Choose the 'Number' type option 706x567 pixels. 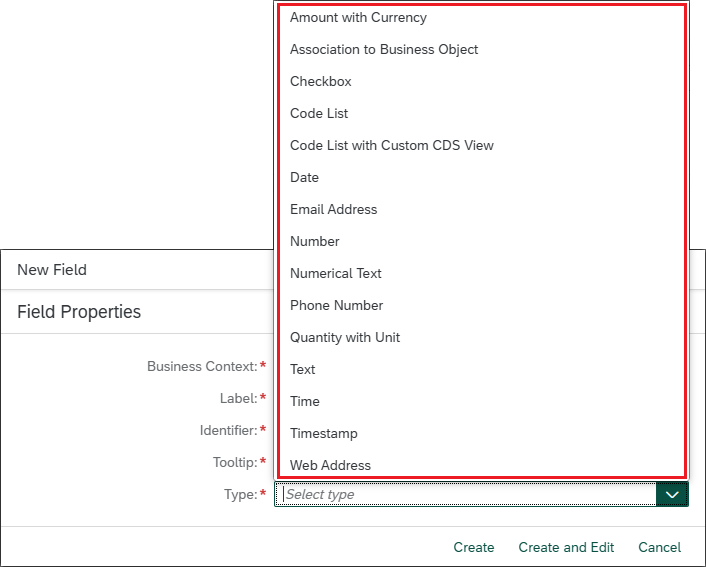point(315,241)
